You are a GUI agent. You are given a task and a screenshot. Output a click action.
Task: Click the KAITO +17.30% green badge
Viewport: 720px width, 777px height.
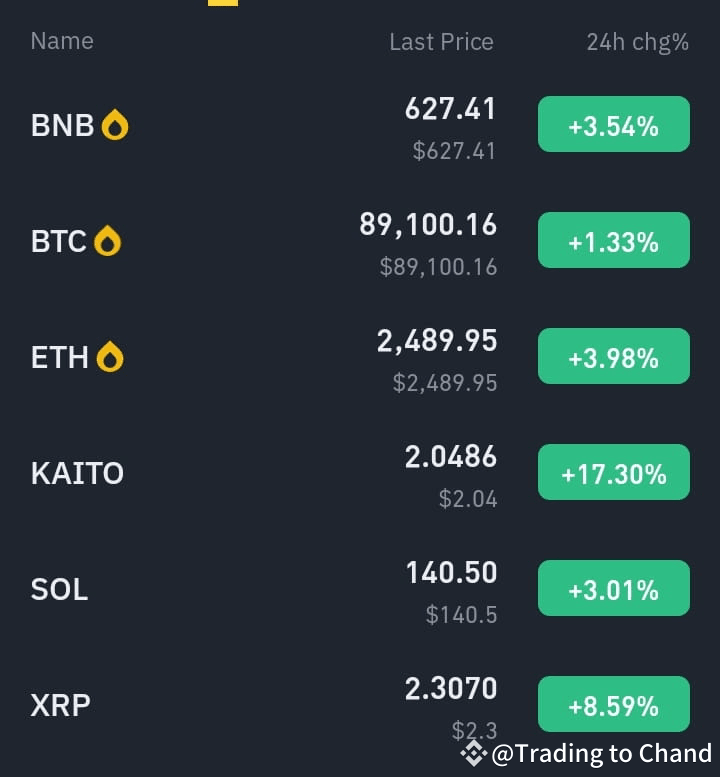point(614,472)
